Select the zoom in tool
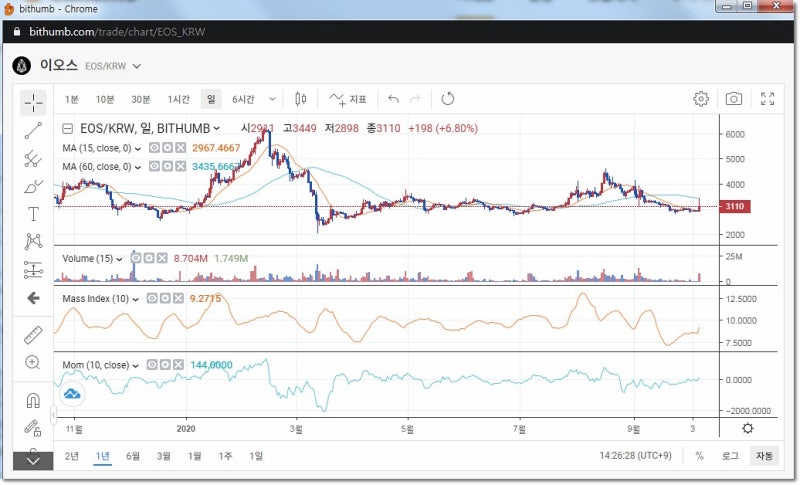The image size is (800, 485). click(x=33, y=363)
